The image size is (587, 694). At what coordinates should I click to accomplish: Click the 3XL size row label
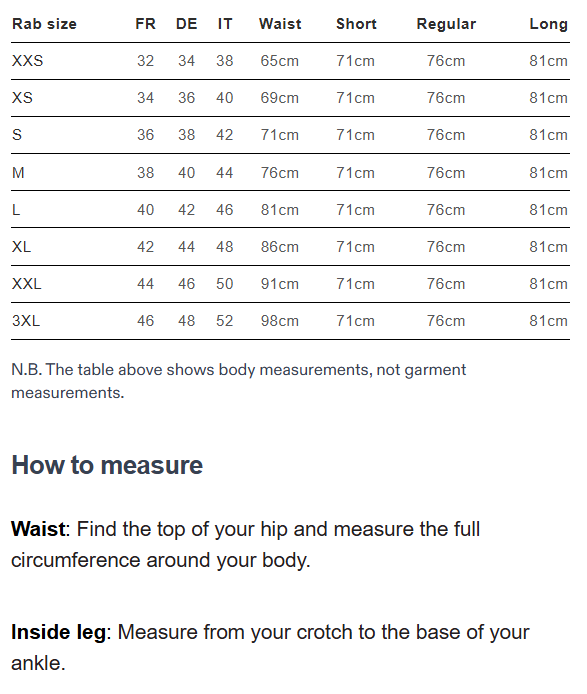[x=26, y=320]
